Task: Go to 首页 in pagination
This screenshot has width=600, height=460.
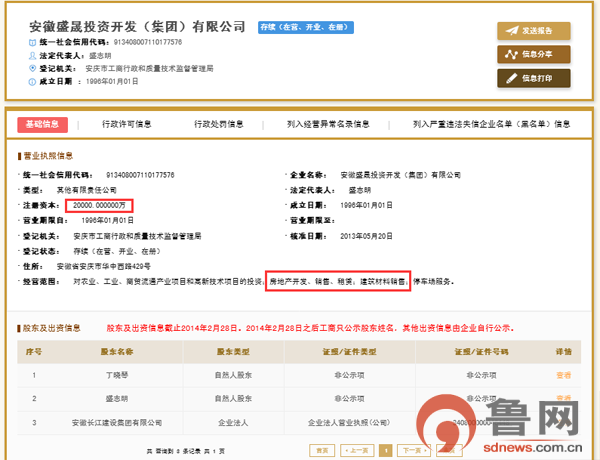Action: point(321,451)
